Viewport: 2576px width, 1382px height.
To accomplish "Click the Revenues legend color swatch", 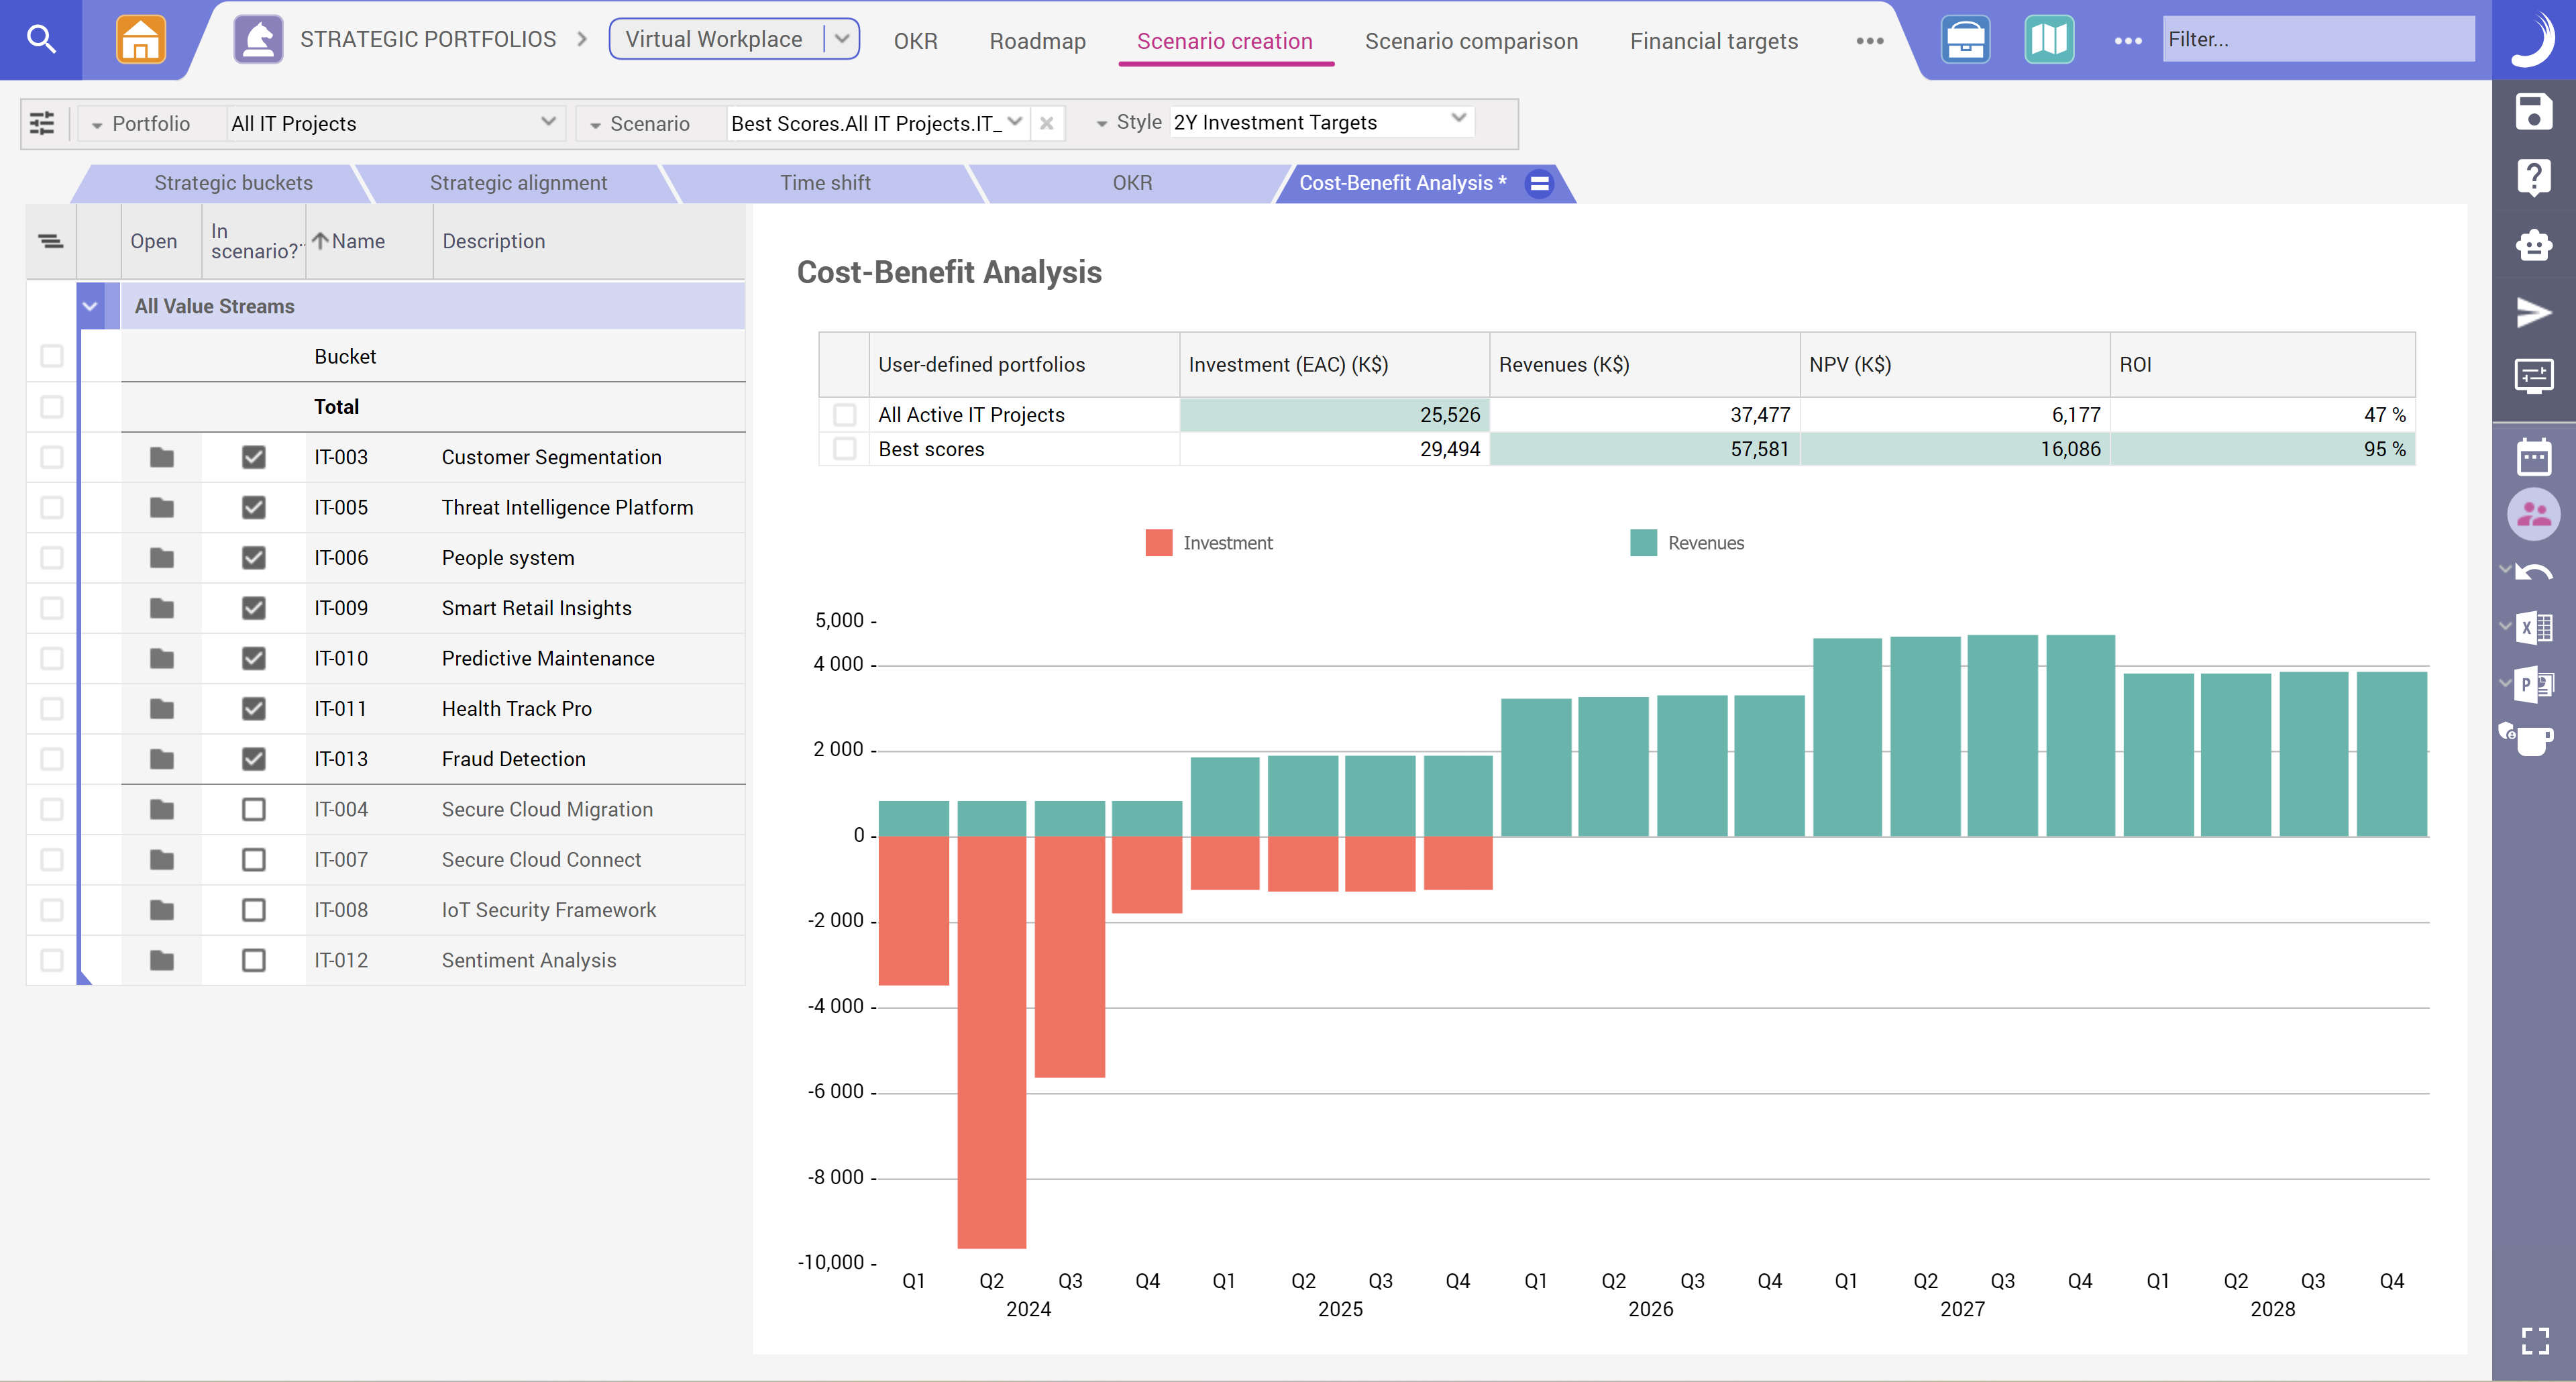I will [x=1643, y=543].
